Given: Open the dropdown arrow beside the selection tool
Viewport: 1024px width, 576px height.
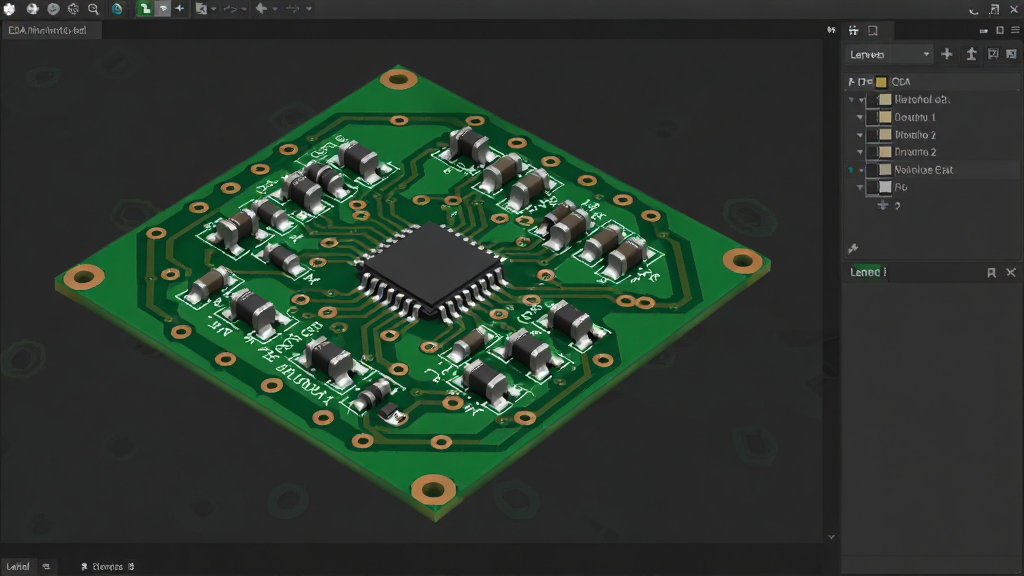Looking at the screenshot, I should pos(214,9).
